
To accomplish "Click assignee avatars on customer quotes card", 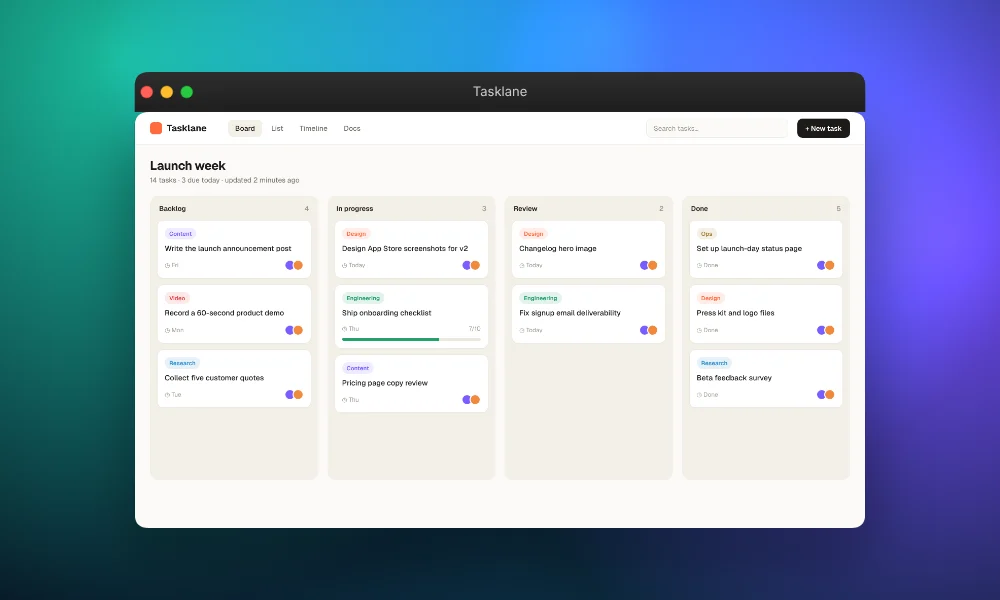I will [294, 395].
